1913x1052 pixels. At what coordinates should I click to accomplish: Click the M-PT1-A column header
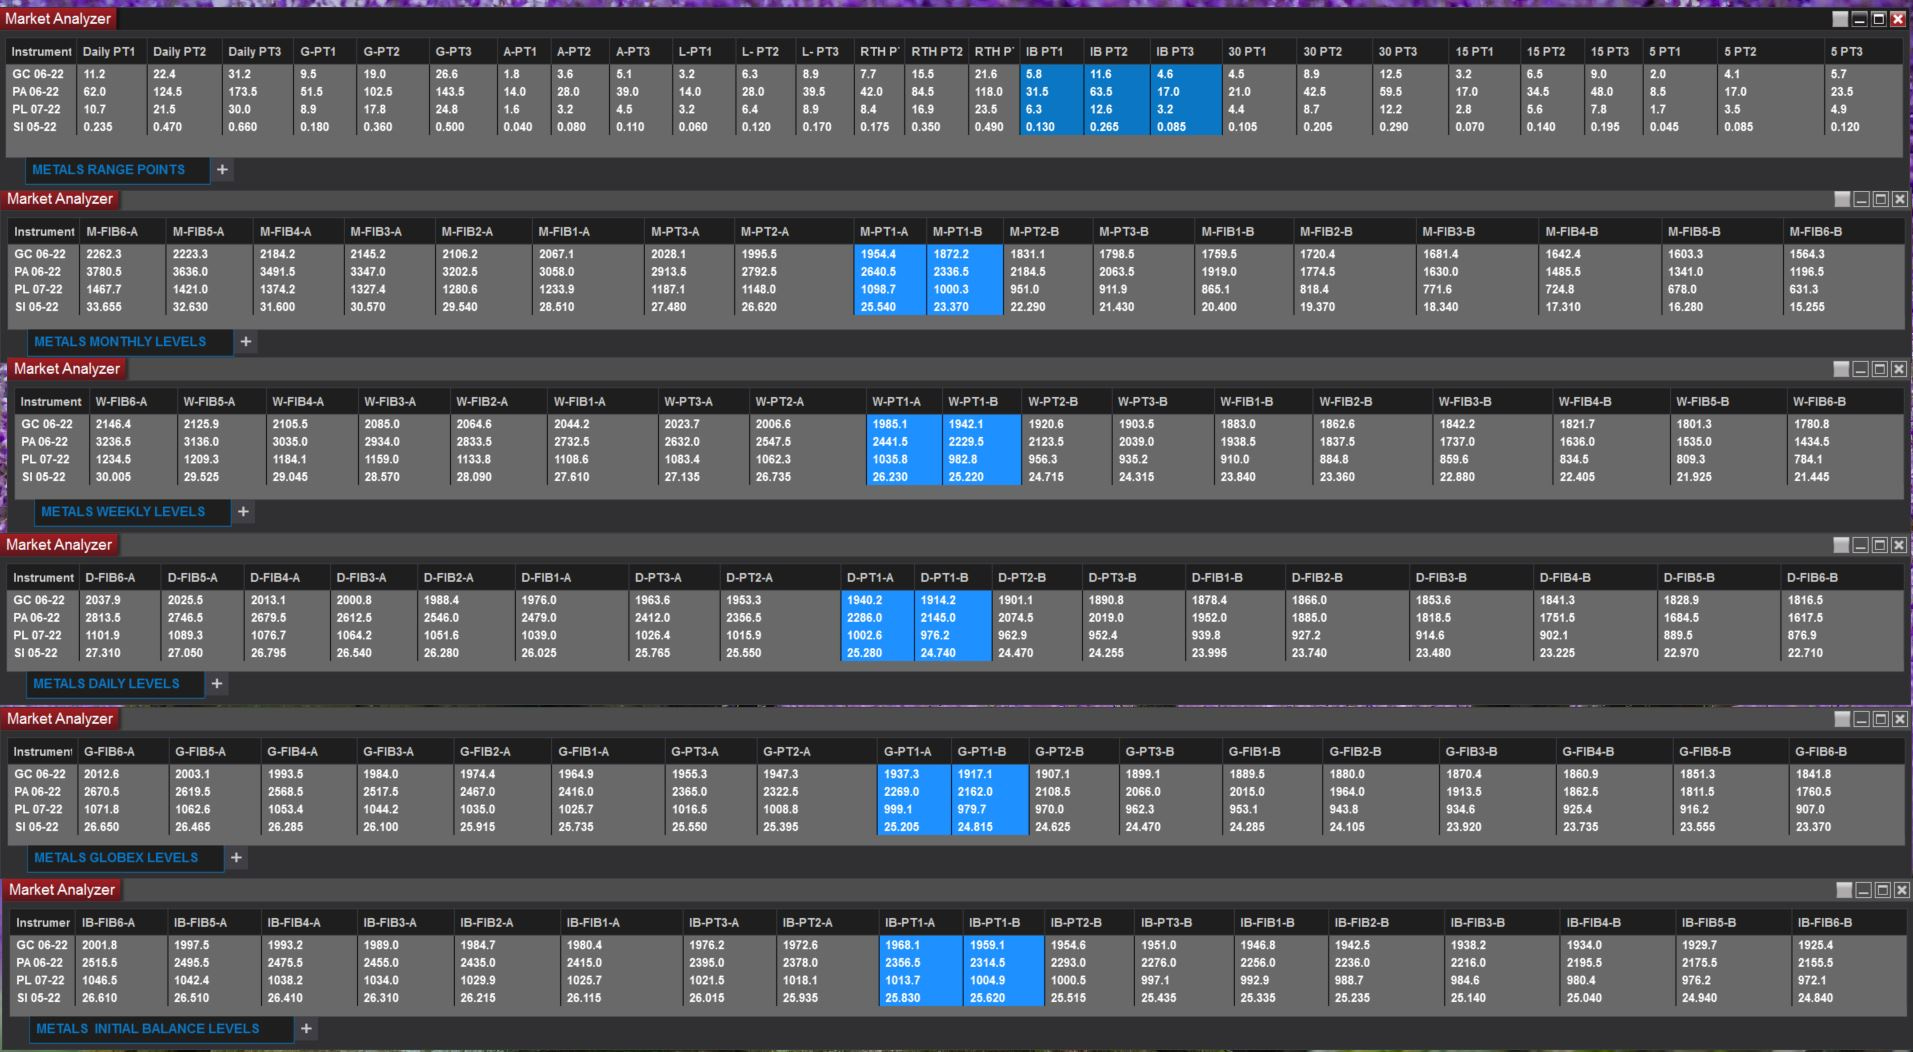(890, 232)
